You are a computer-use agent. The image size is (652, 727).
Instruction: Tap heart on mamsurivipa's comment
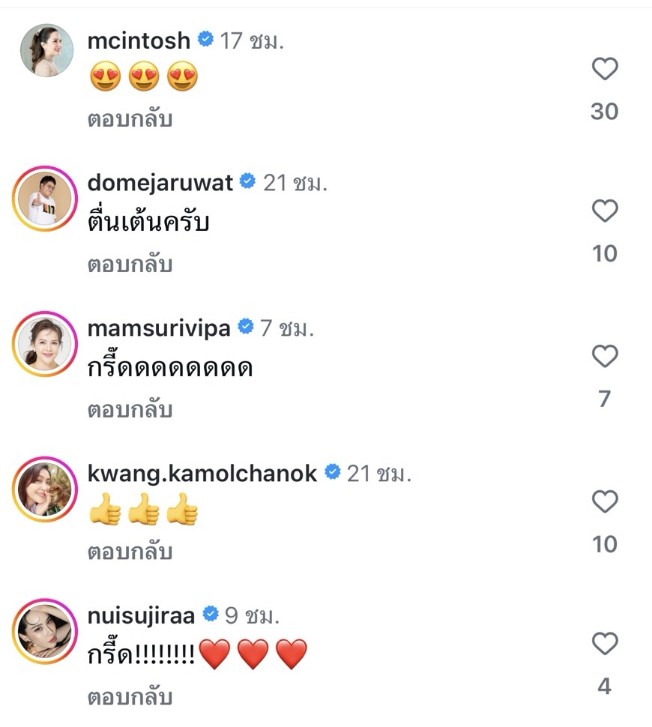[605, 356]
